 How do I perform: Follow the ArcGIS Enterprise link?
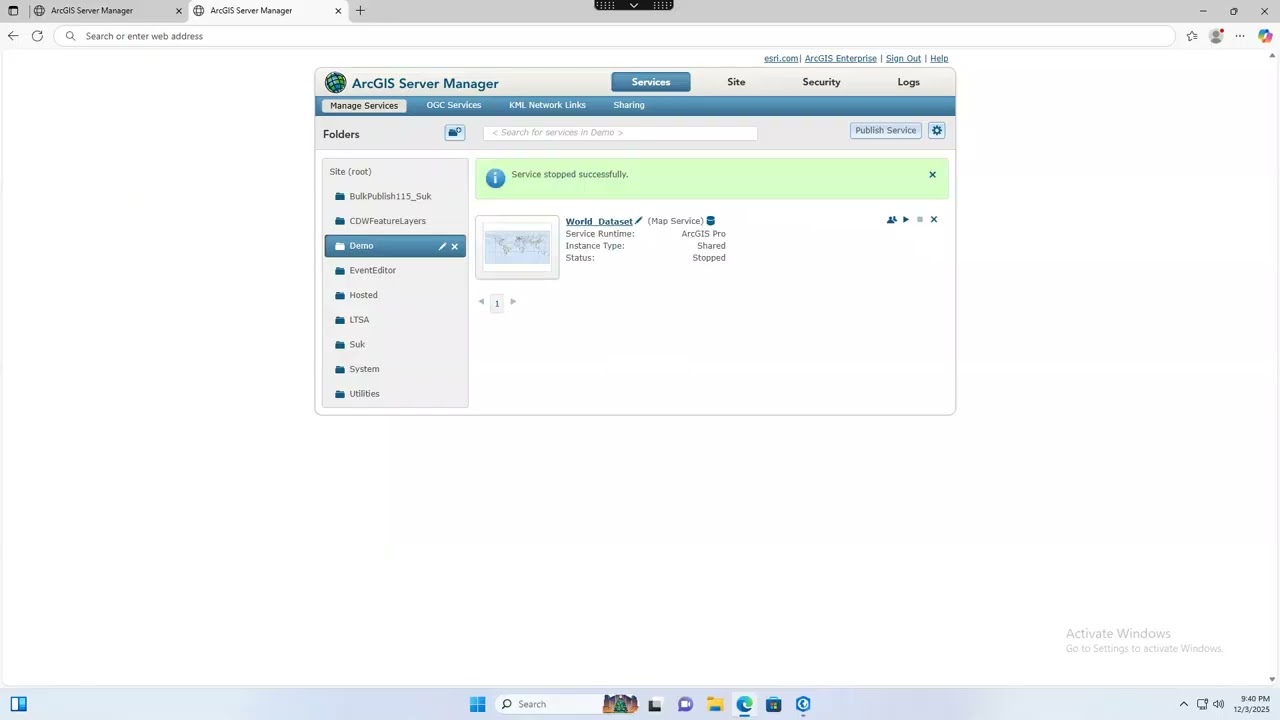coord(840,58)
